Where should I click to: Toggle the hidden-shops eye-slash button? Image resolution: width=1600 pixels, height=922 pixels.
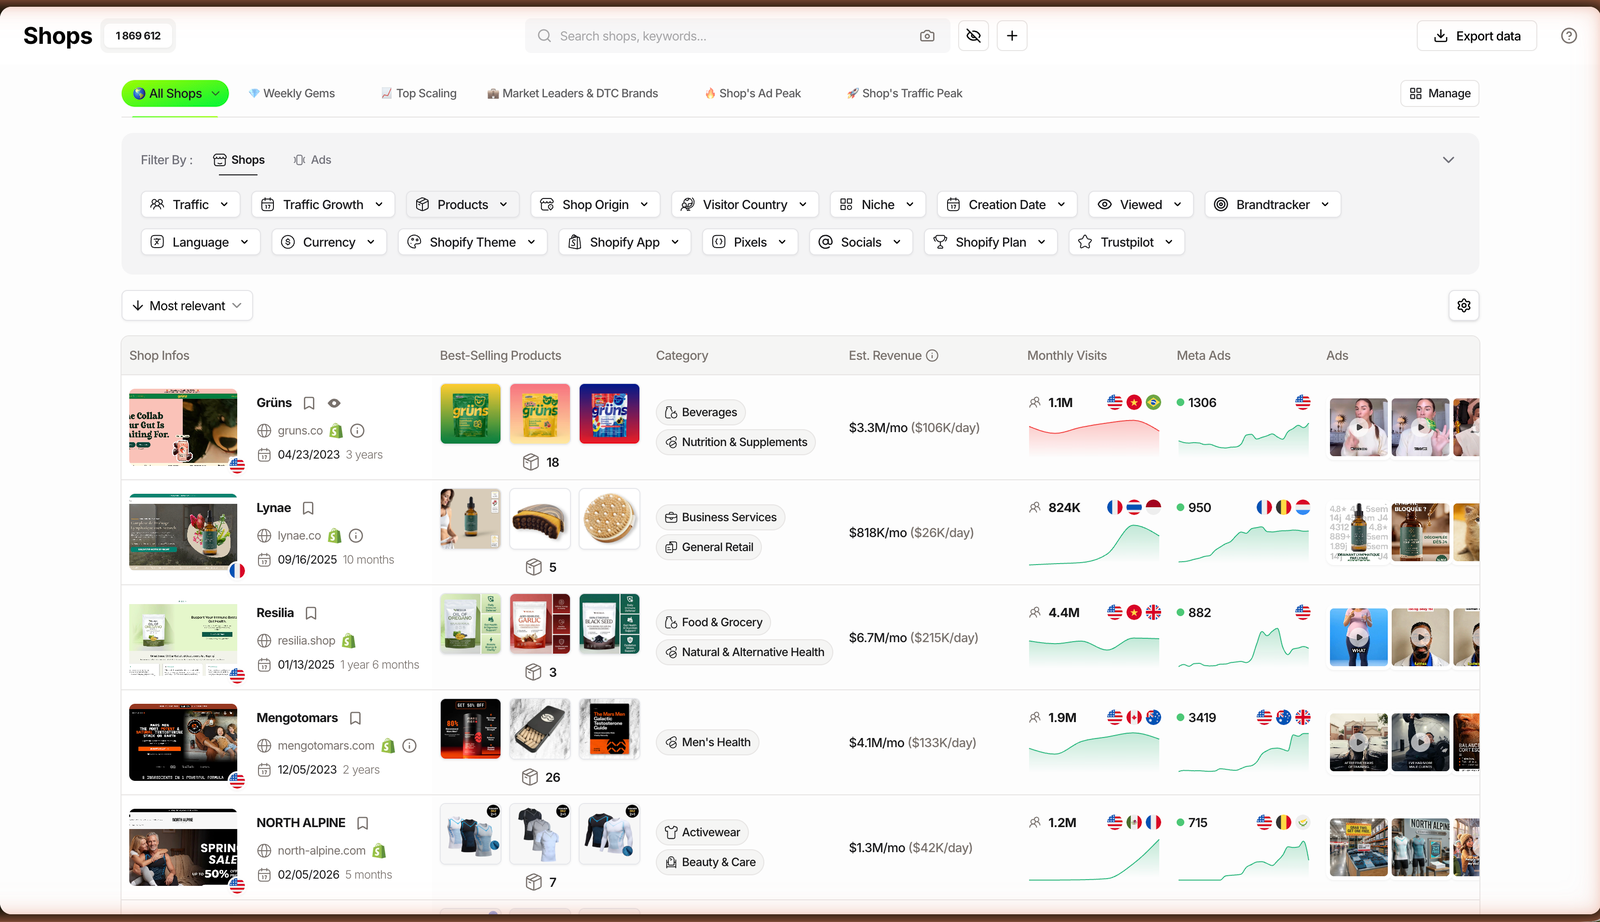point(973,36)
